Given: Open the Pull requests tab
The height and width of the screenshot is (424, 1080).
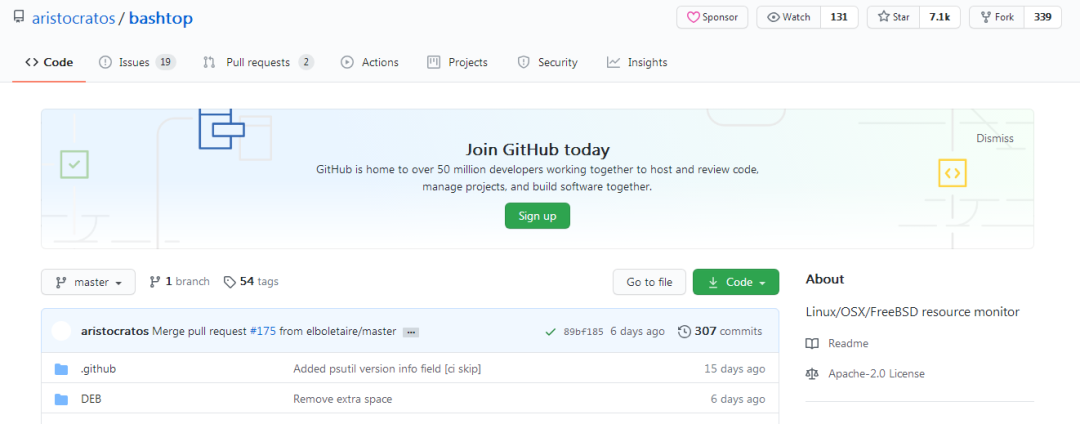Looking at the screenshot, I should pyautogui.click(x=258, y=62).
